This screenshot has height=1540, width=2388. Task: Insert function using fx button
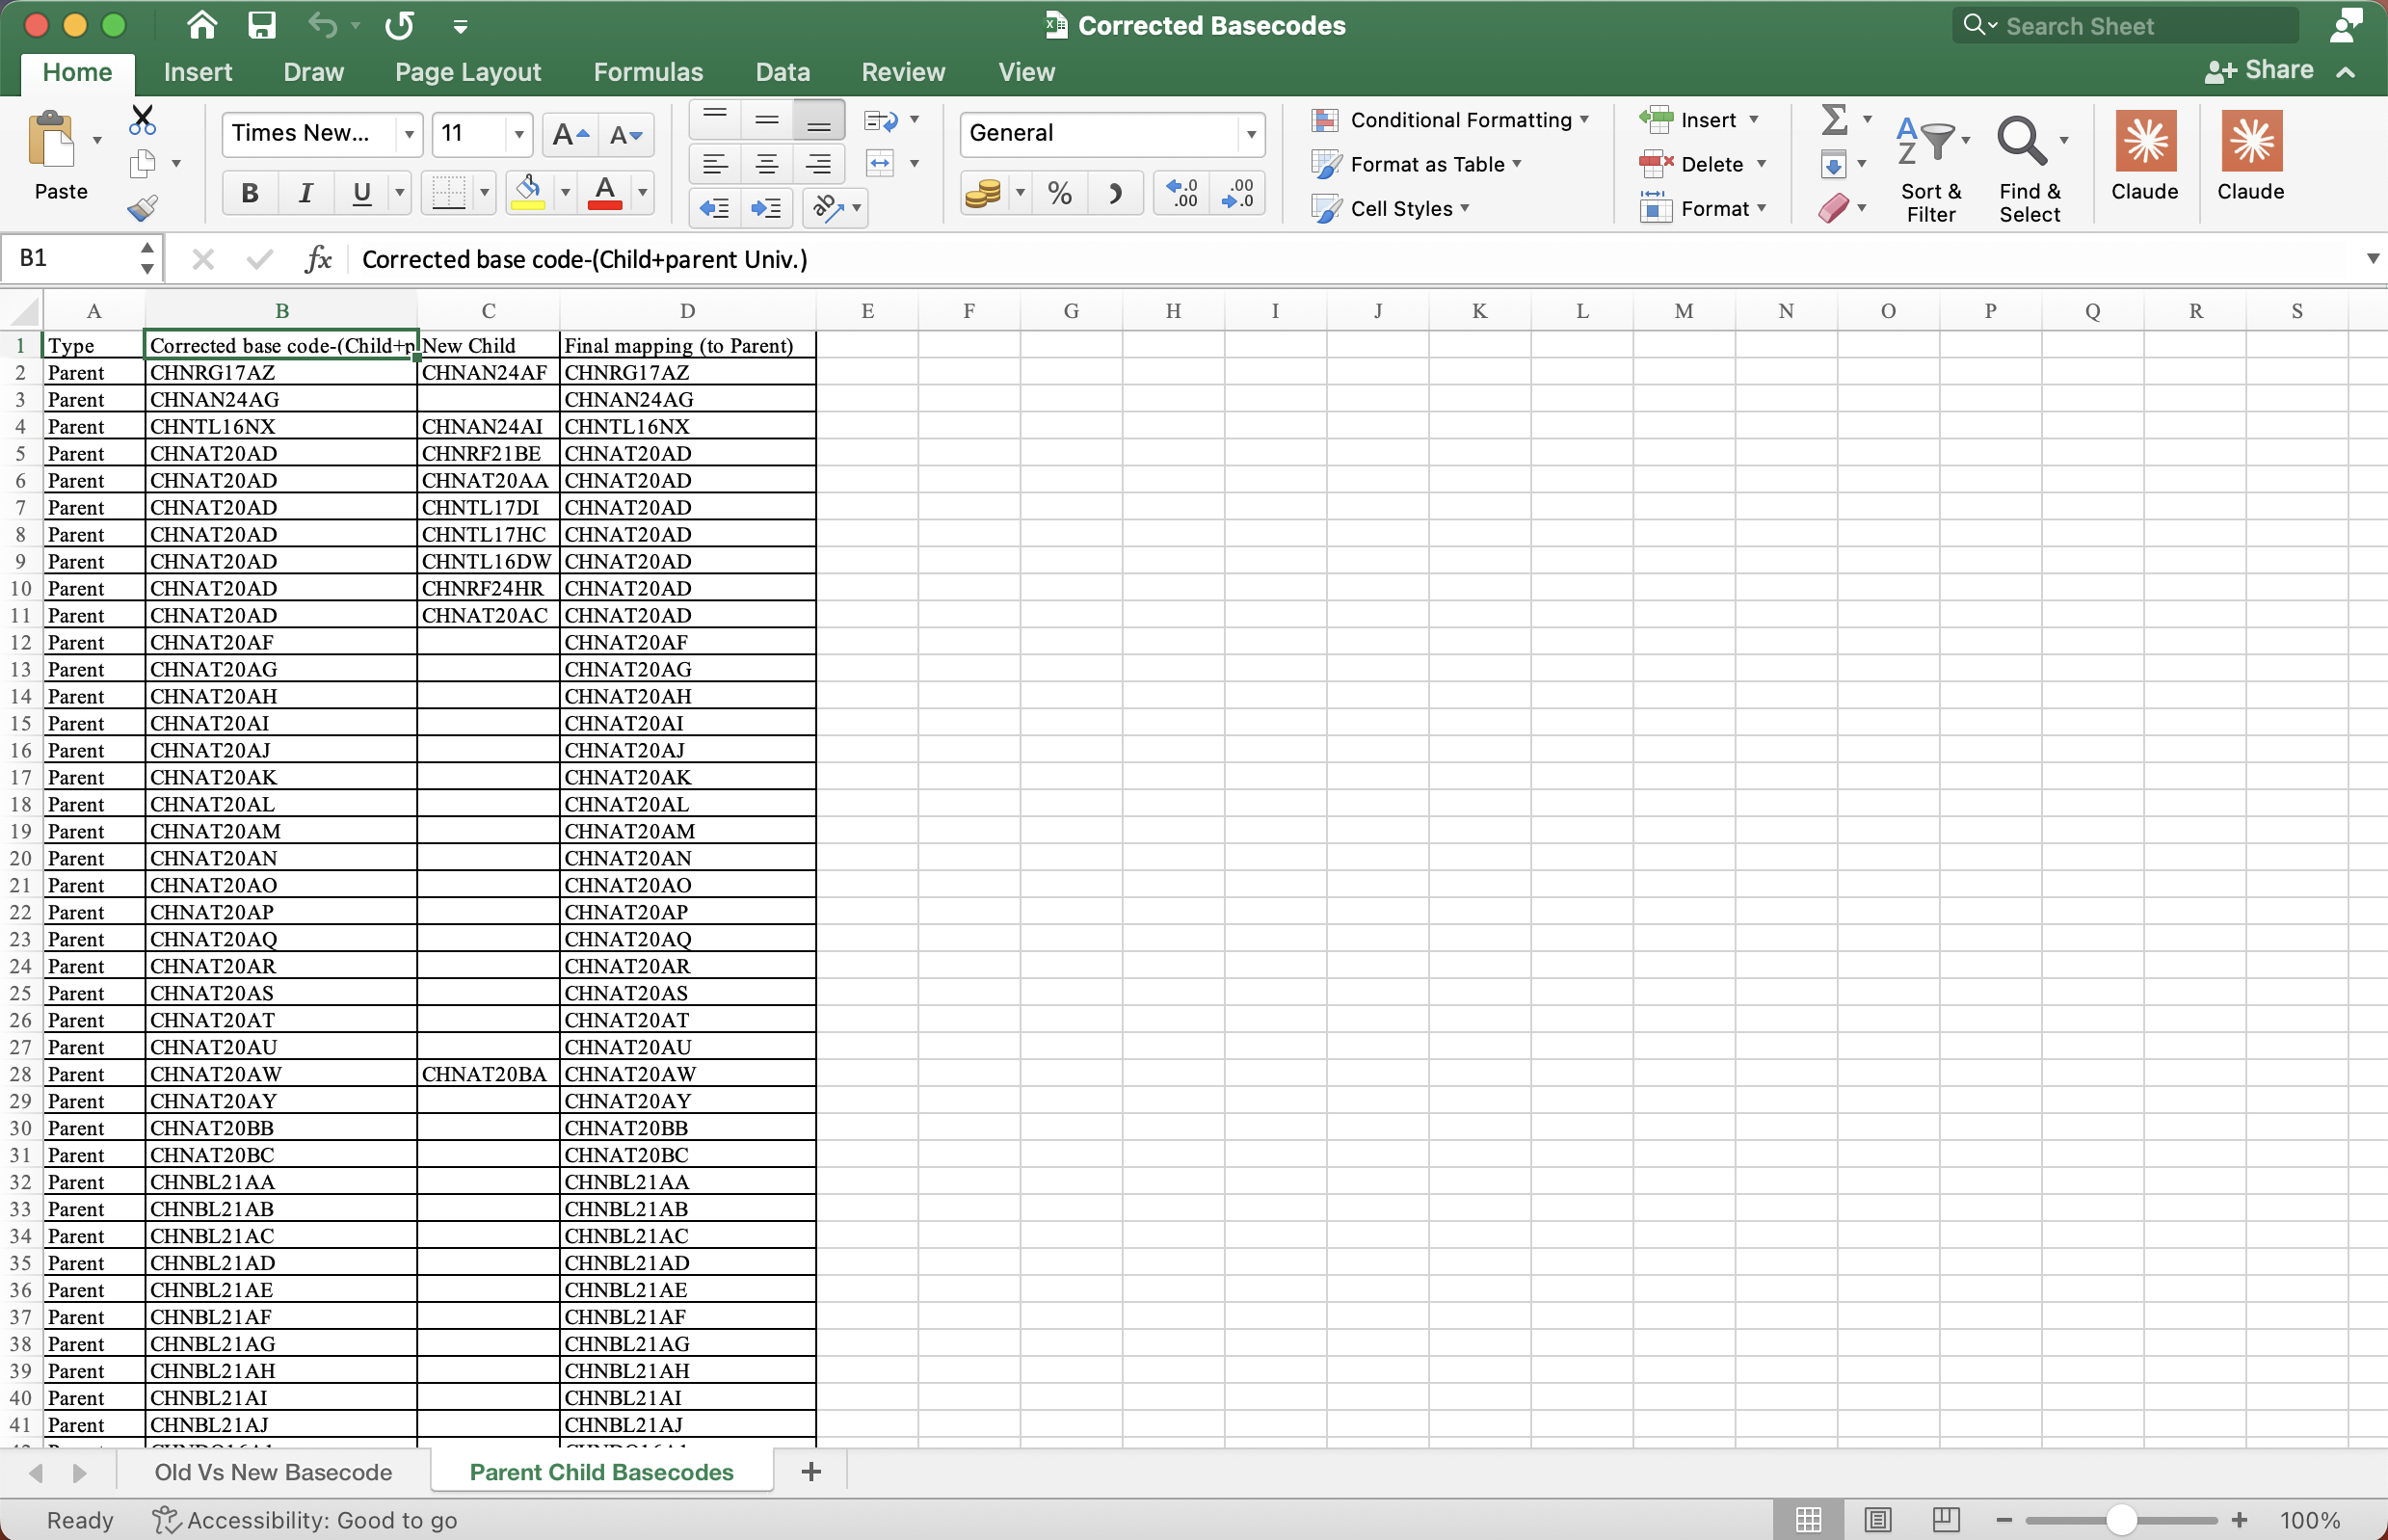pyautogui.click(x=318, y=259)
